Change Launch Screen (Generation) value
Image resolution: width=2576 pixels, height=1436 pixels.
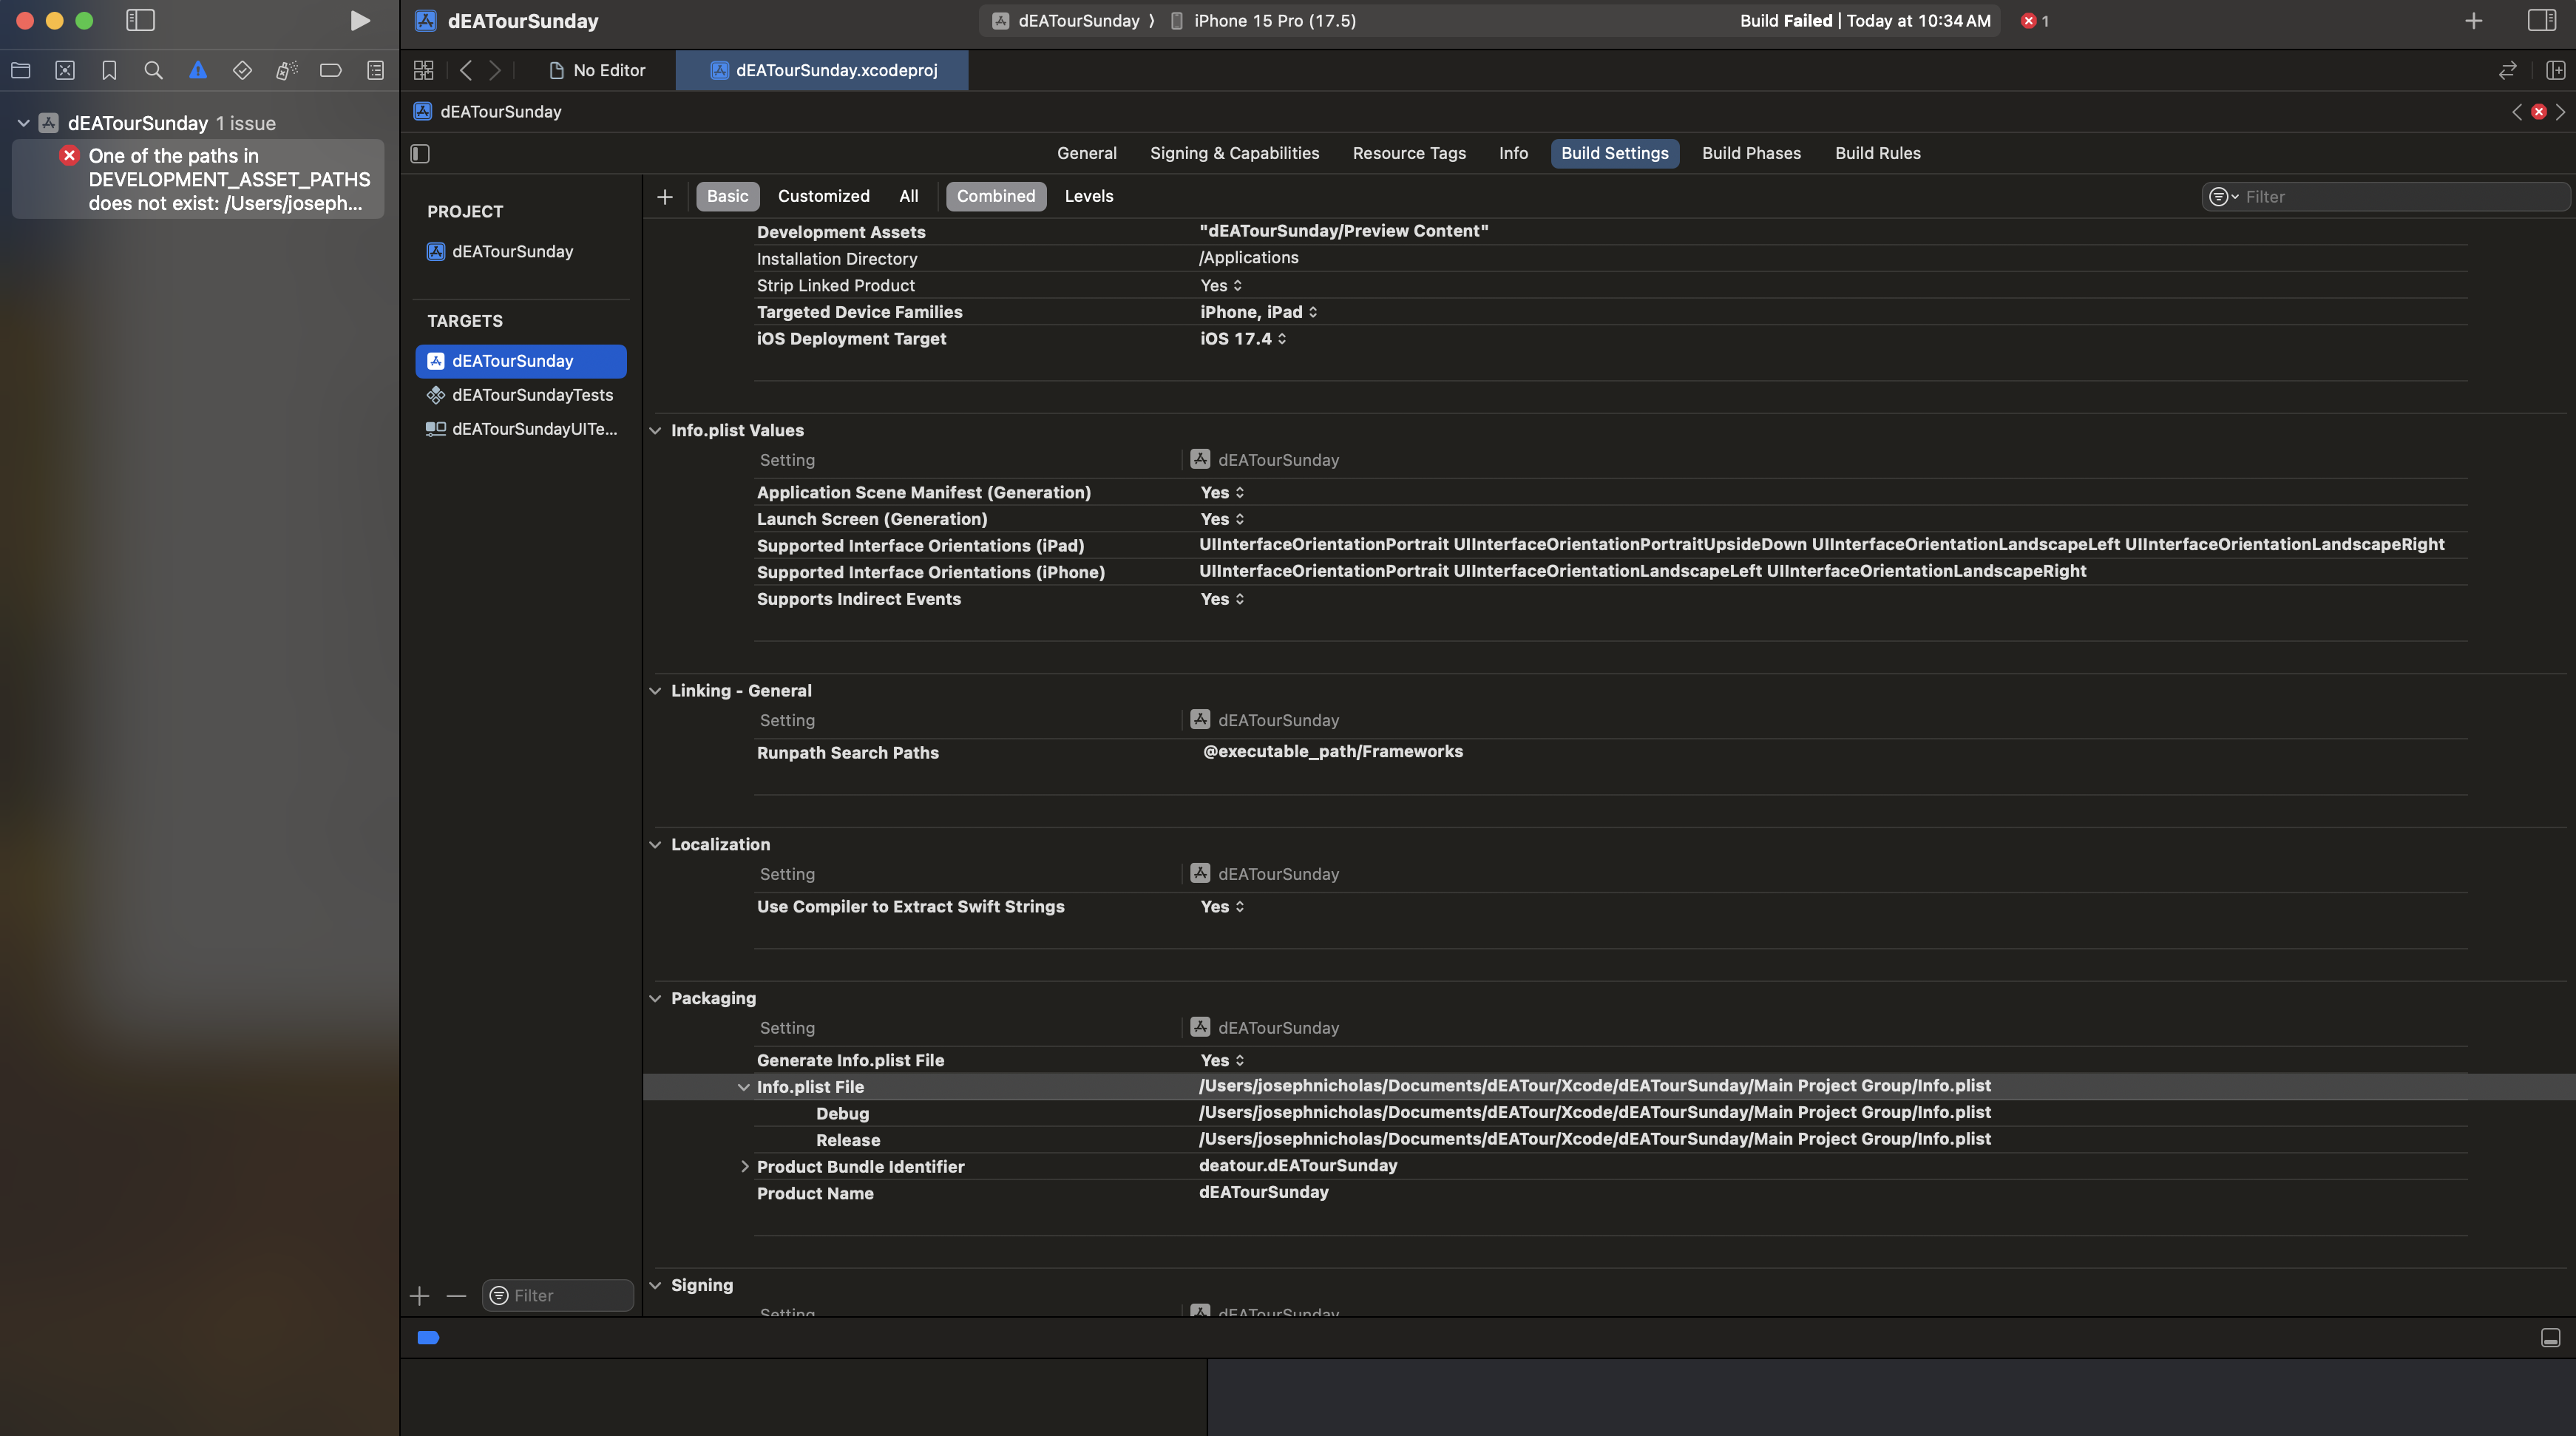tap(1223, 519)
